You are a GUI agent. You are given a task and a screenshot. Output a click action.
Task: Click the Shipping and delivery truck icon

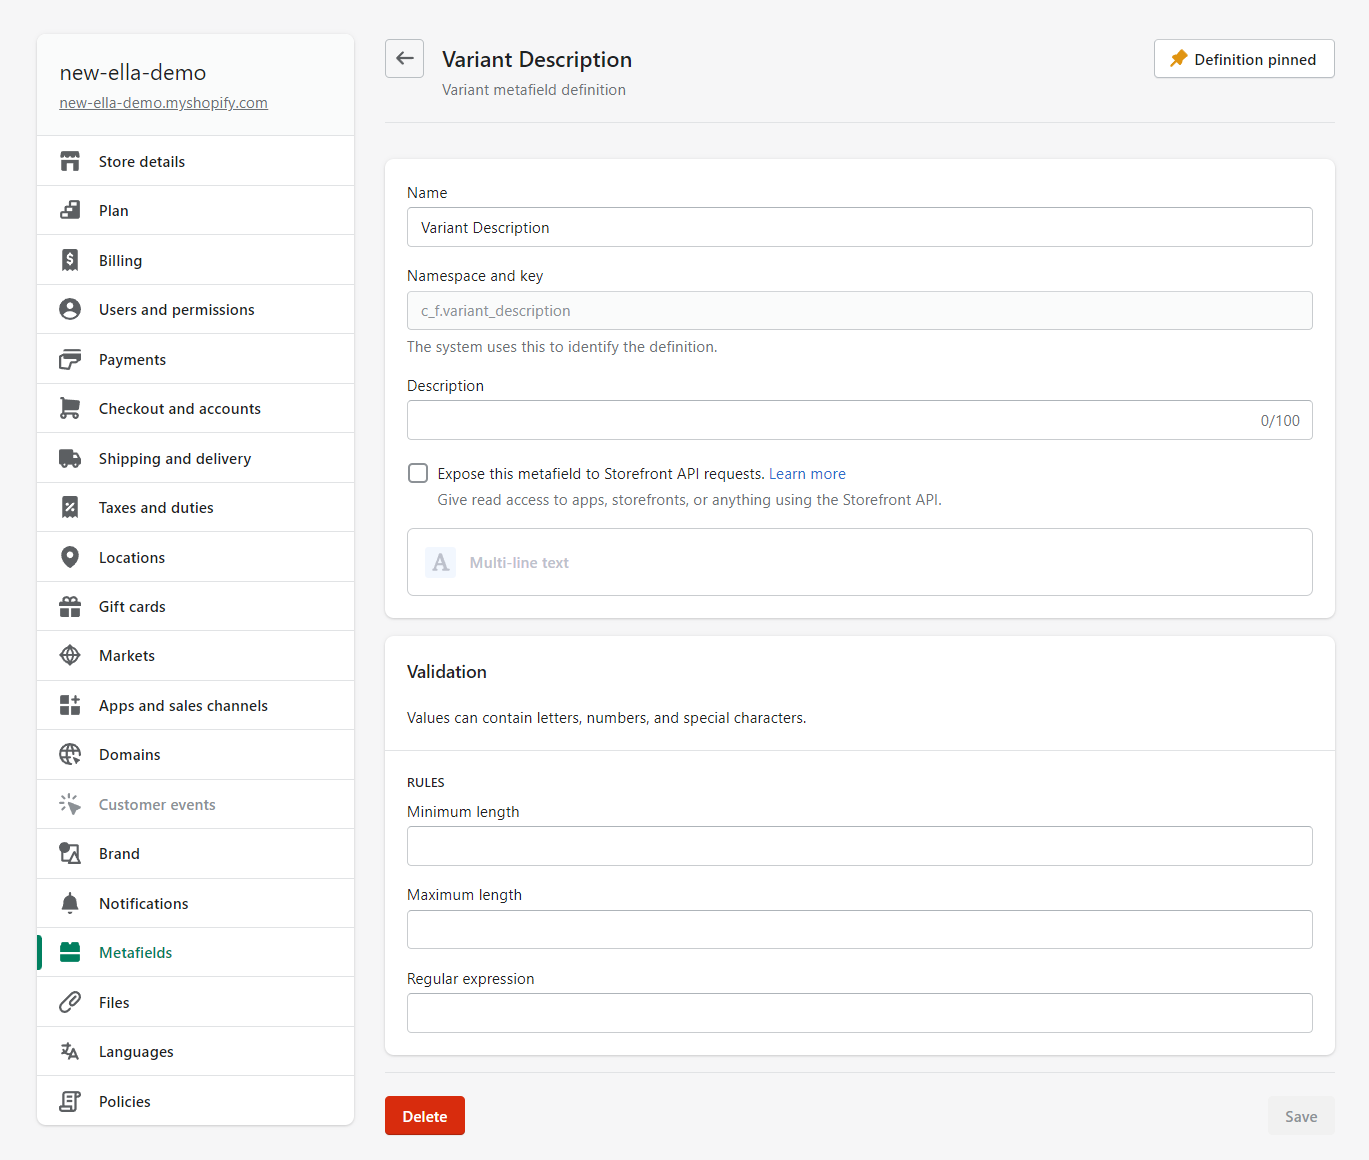pos(70,459)
